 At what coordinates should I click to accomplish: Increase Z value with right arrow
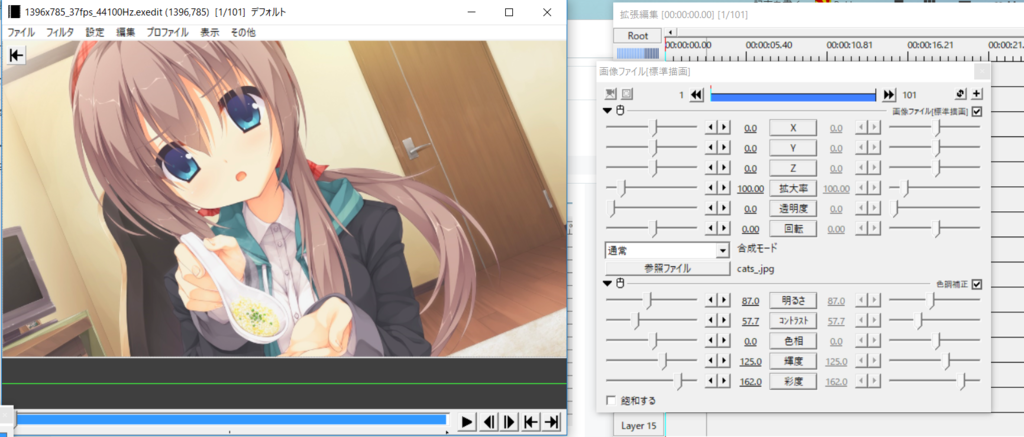pyautogui.click(x=724, y=169)
